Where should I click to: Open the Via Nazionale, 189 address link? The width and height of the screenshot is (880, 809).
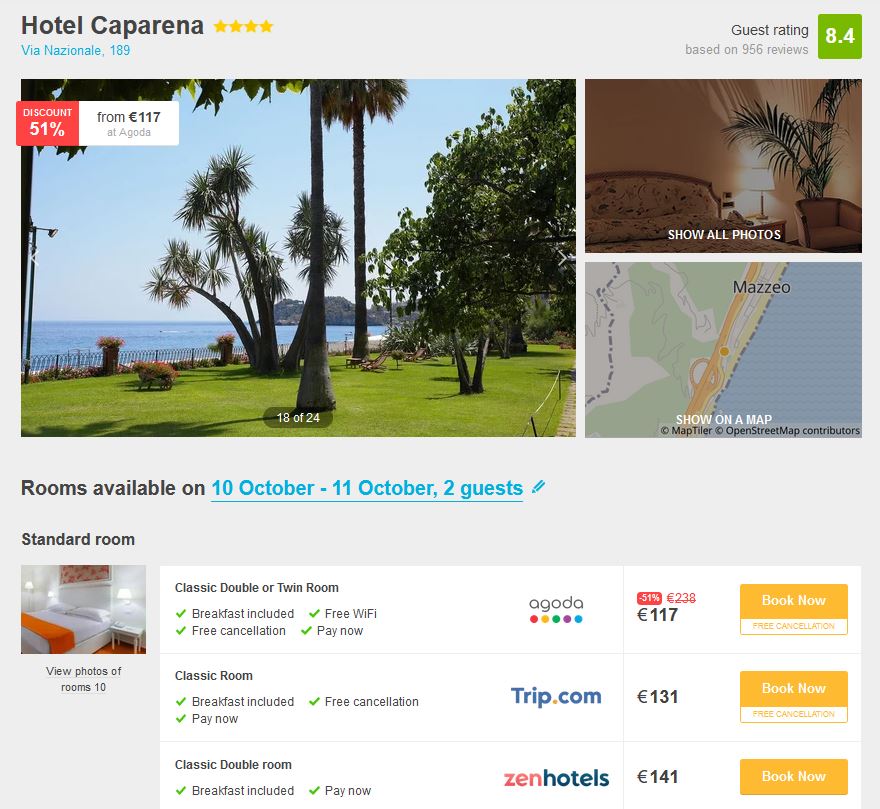point(76,51)
